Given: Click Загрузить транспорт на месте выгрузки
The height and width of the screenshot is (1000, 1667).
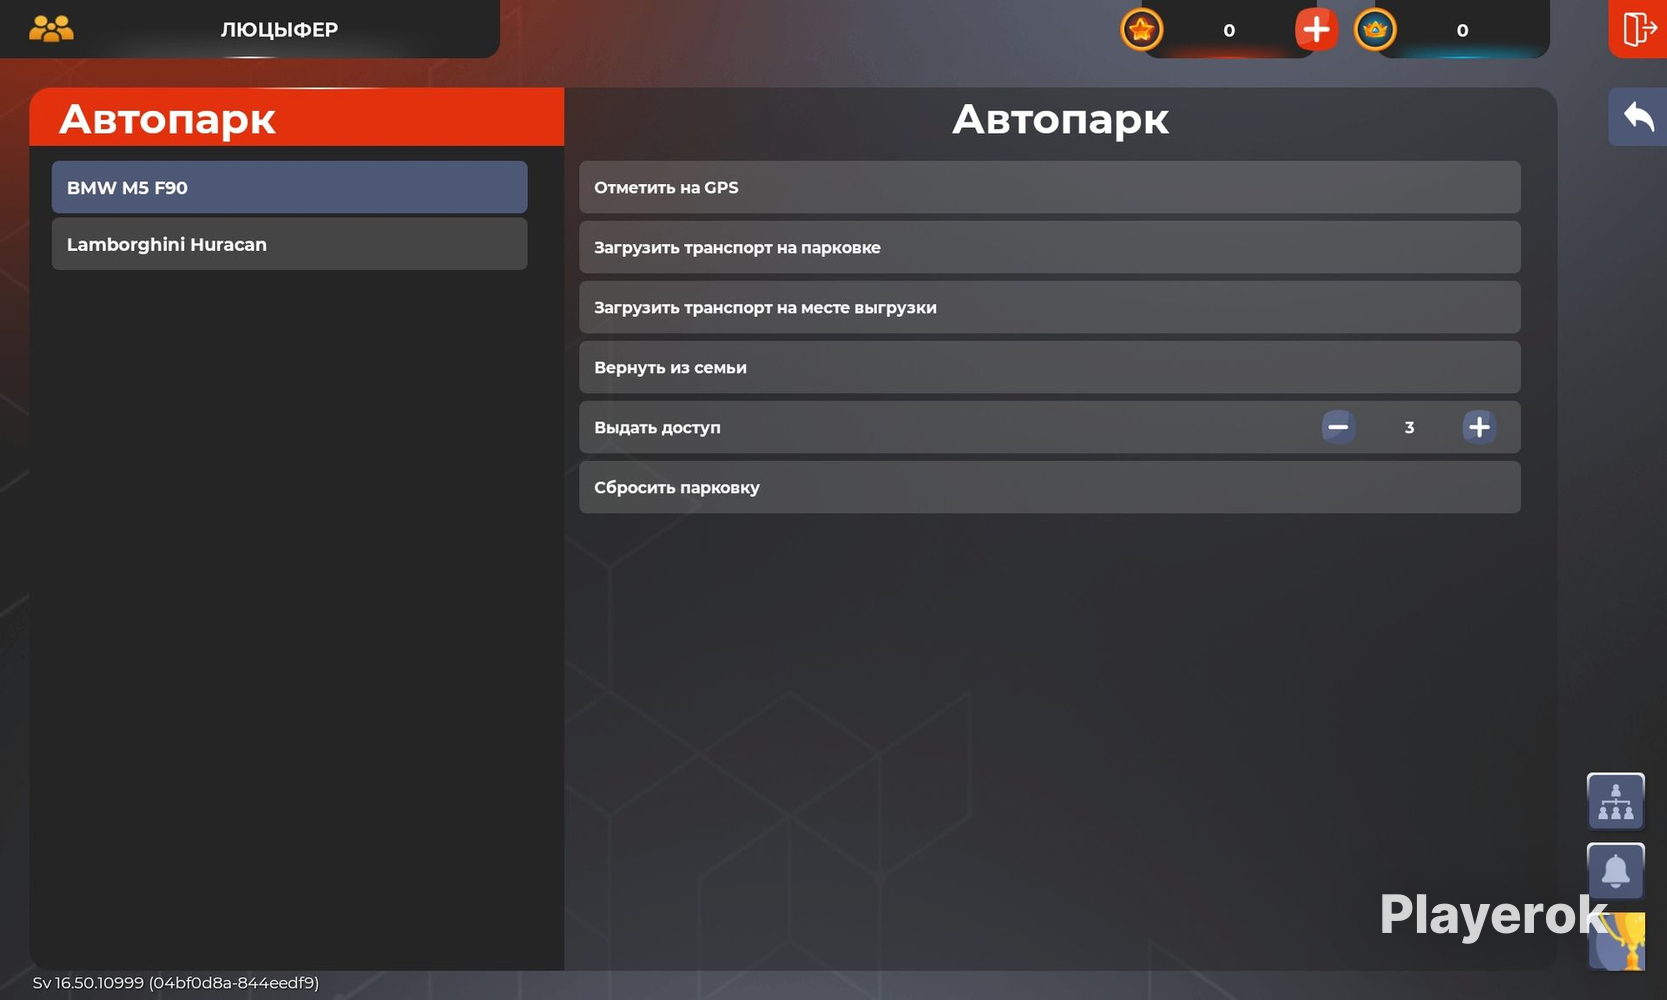Looking at the screenshot, I should pyautogui.click(x=1049, y=307).
